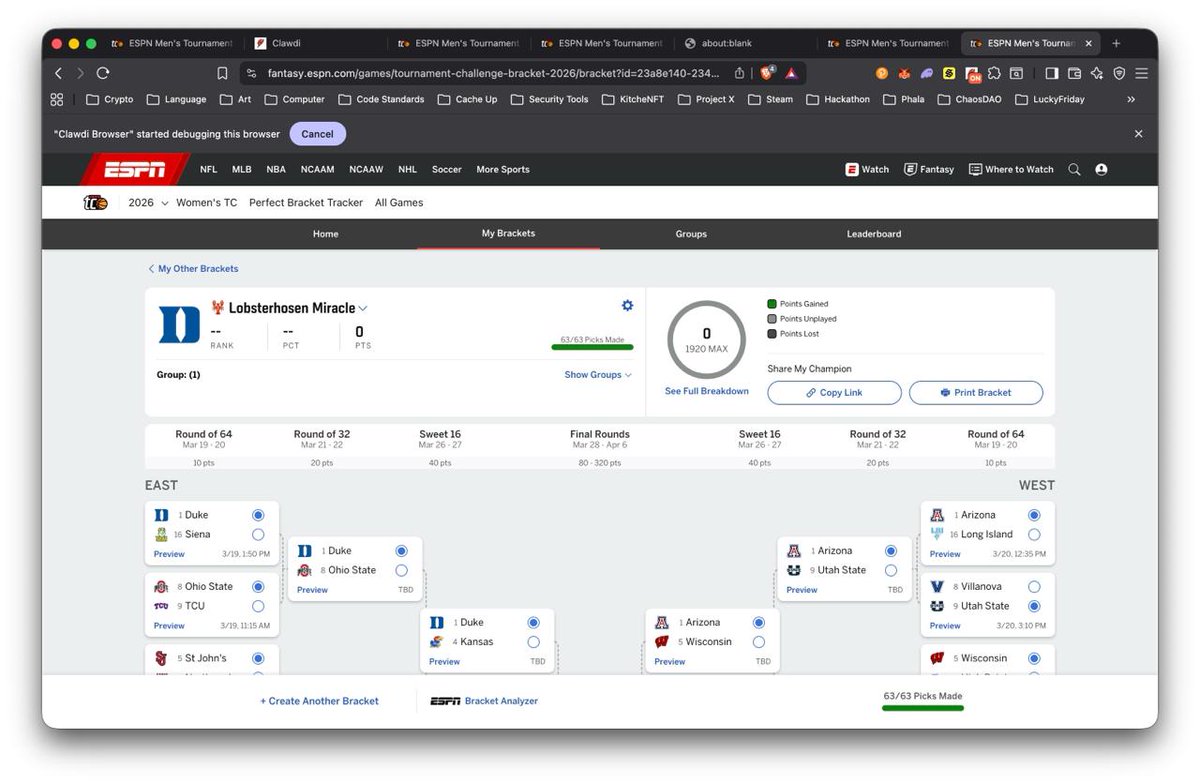Toggle the browser sidebar panel icon
This screenshot has width=1200, height=784.
[1051, 73]
